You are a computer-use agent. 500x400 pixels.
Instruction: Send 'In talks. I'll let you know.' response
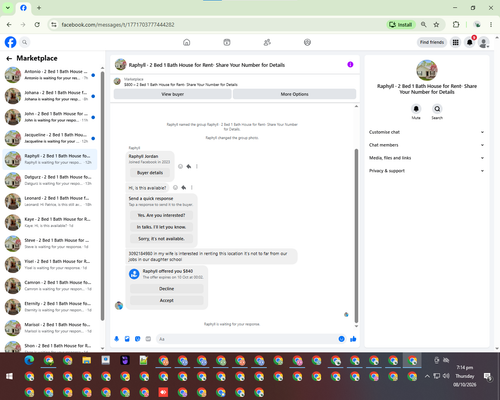pyautogui.click(x=161, y=227)
